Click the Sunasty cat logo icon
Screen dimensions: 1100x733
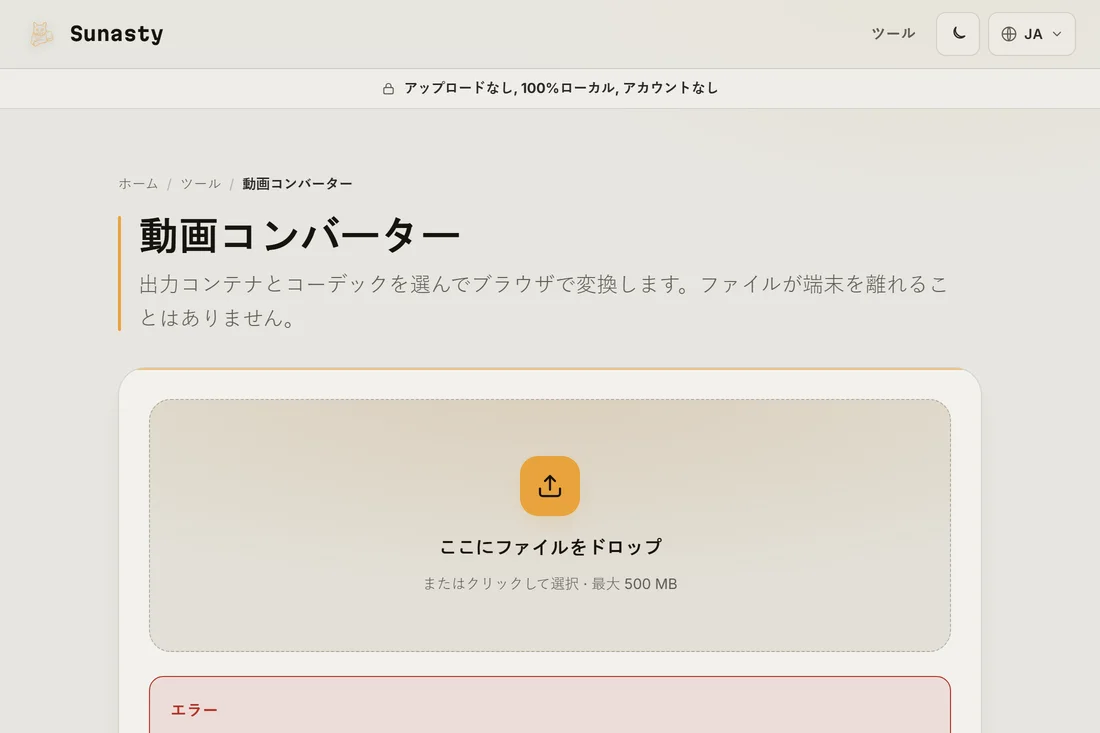pyautogui.click(x=41, y=34)
